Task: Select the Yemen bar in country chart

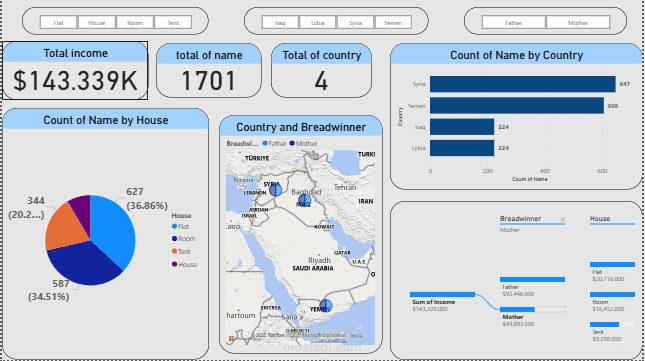Action: (x=517, y=106)
